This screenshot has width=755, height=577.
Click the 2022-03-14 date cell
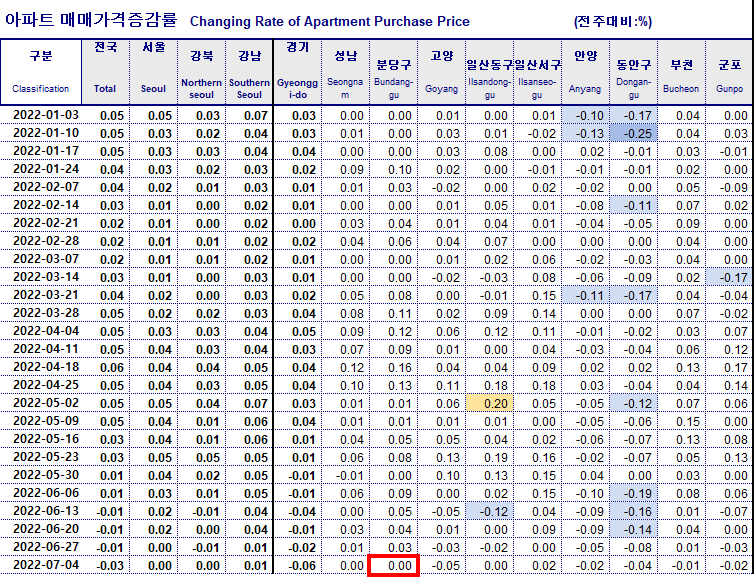(x=46, y=277)
